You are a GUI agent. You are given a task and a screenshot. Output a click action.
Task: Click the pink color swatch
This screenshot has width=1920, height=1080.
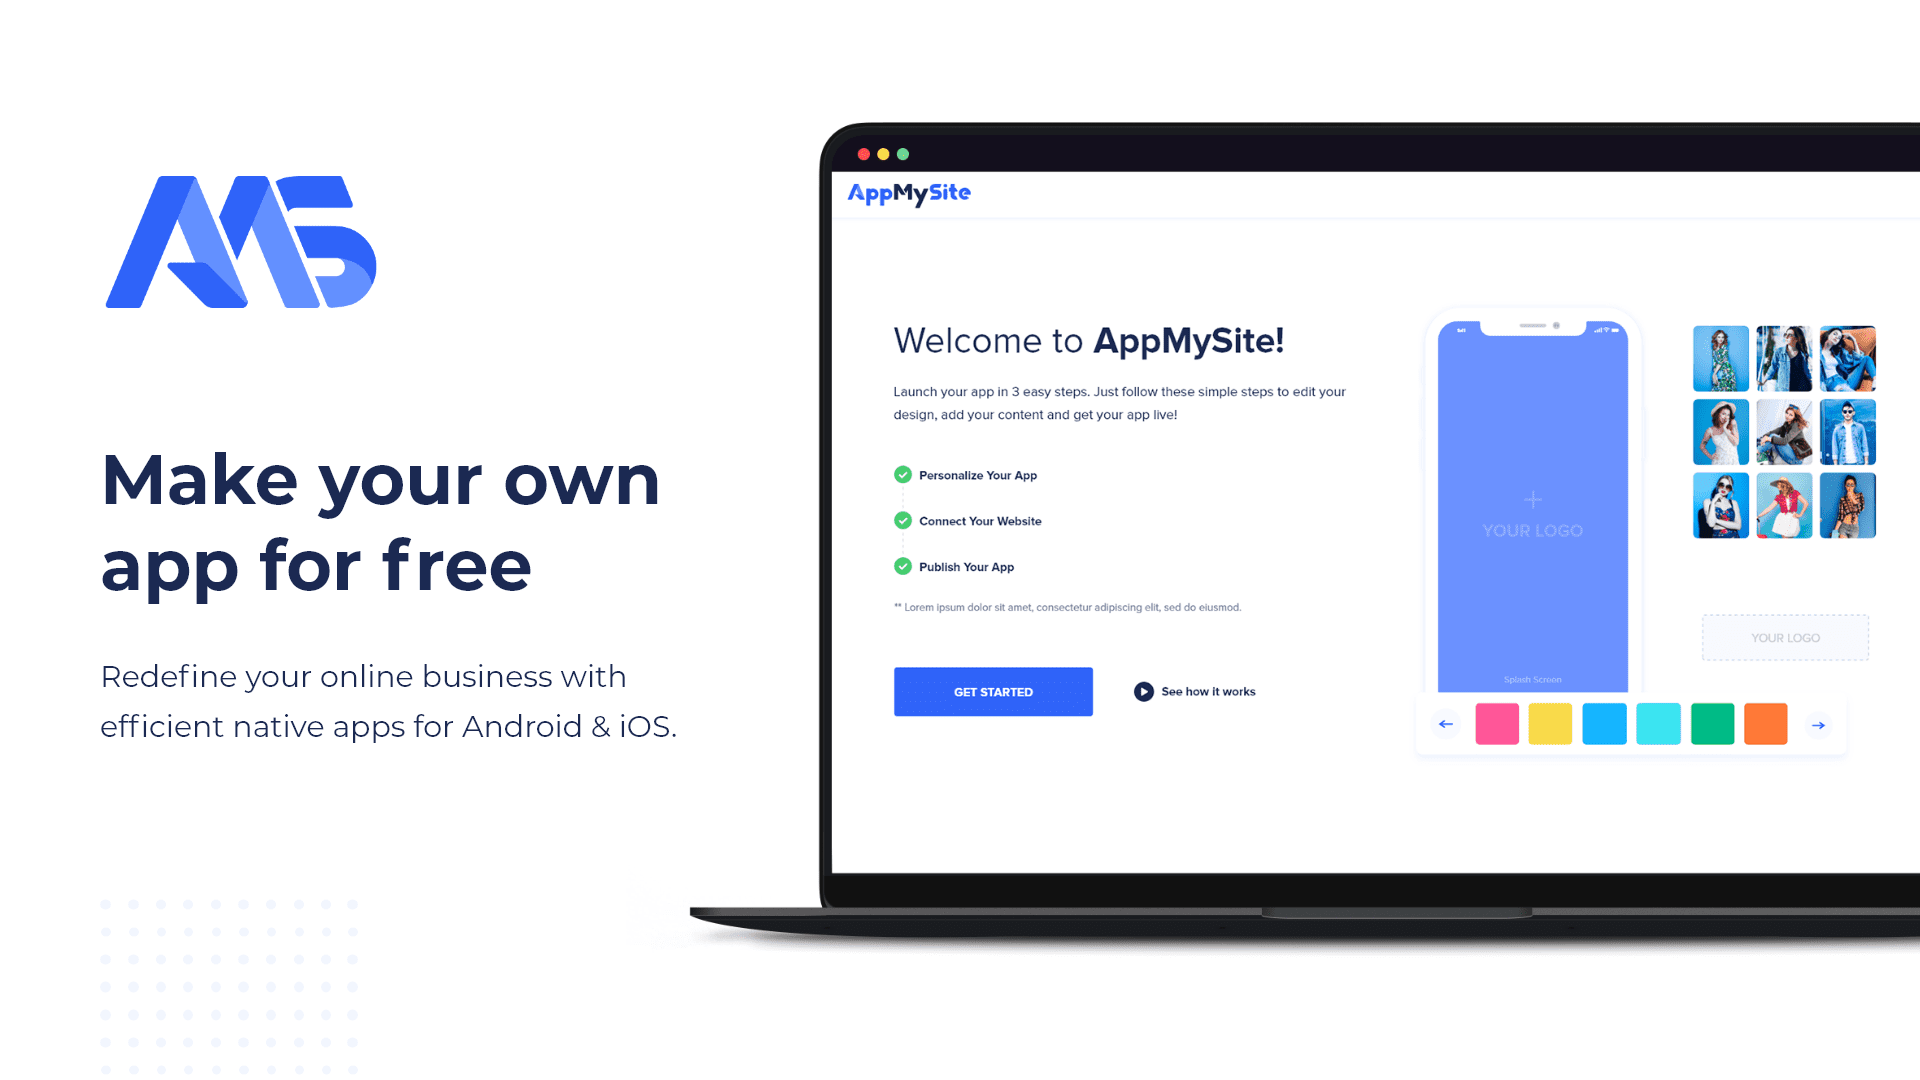click(x=1497, y=724)
